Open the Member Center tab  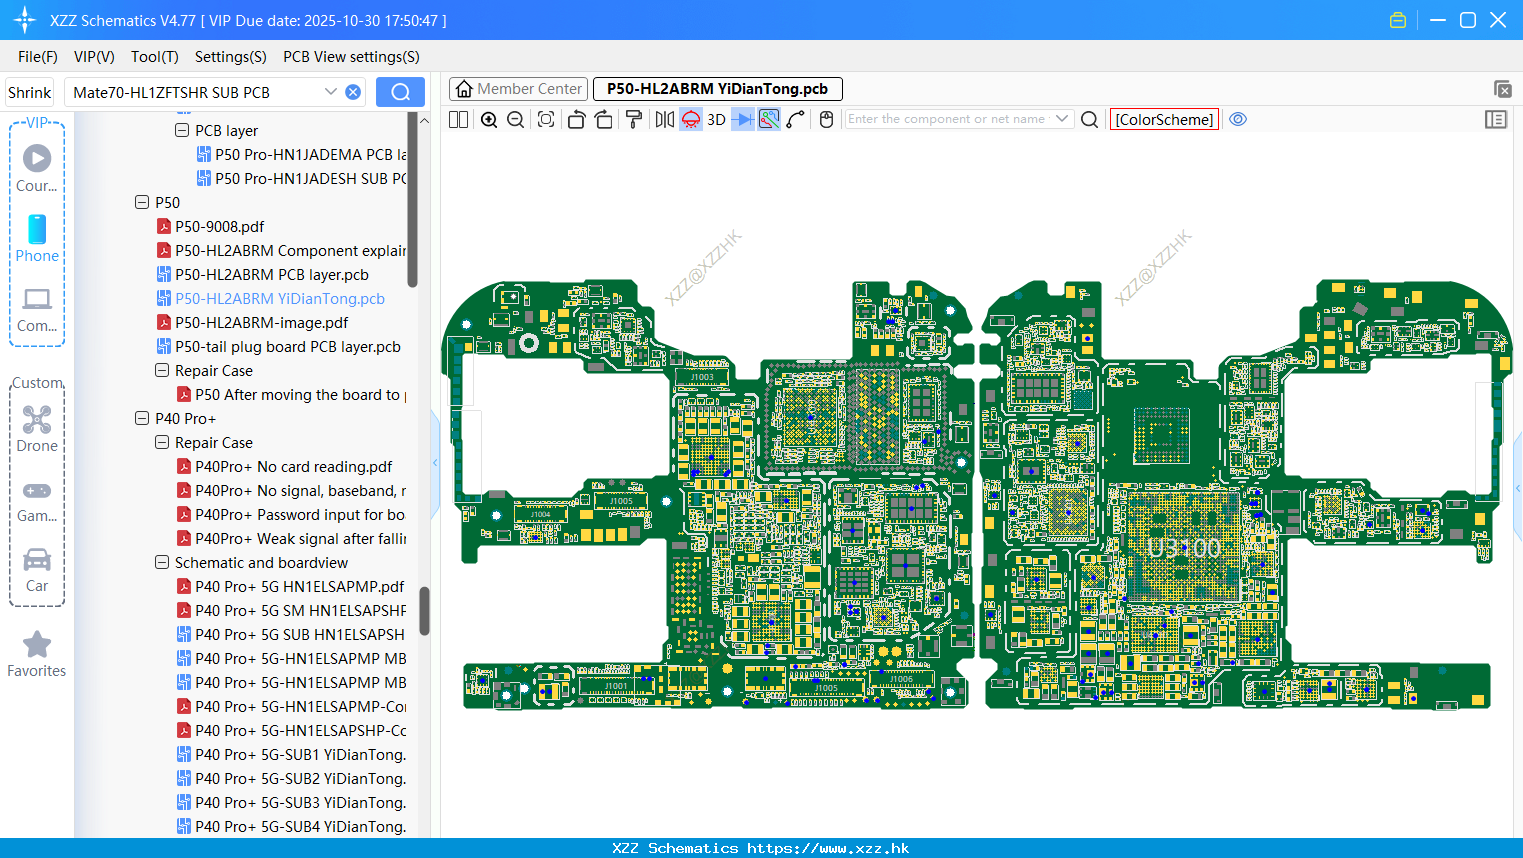(x=518, y=89)
